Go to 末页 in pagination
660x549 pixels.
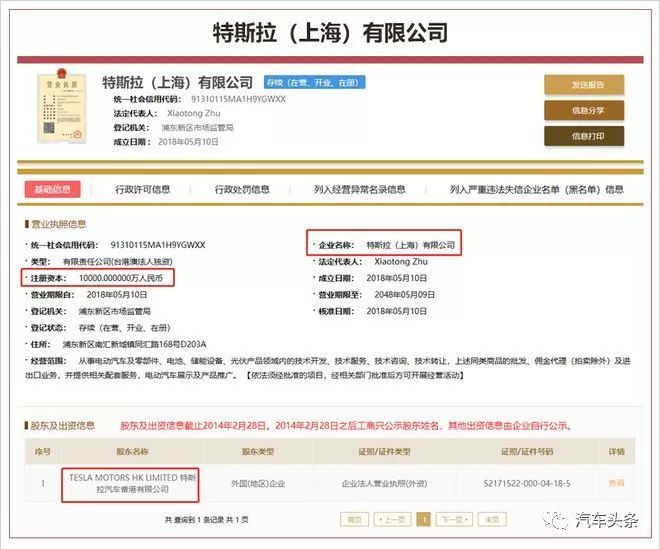(x=492, y=520)
